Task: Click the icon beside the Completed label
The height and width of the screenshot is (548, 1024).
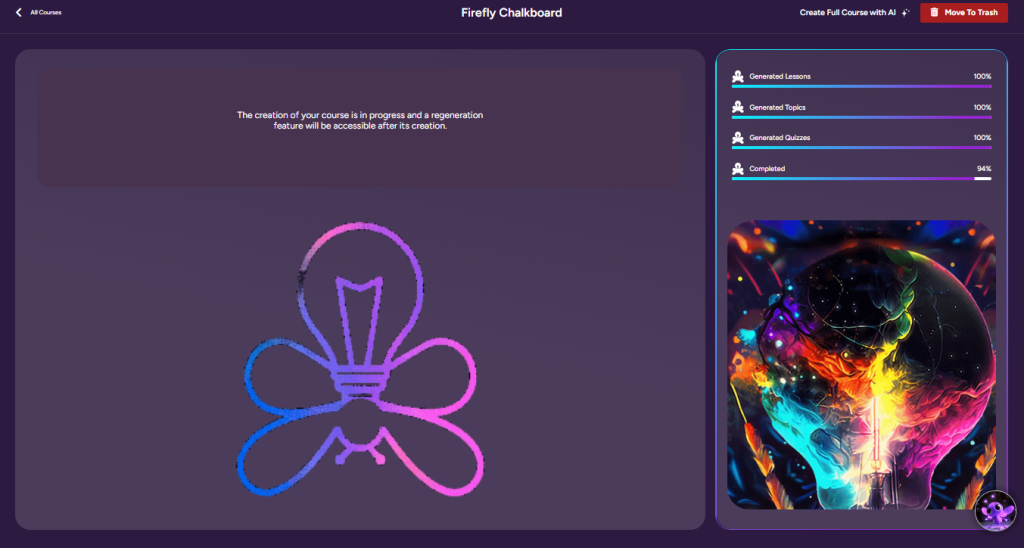Action: (738, 169)
